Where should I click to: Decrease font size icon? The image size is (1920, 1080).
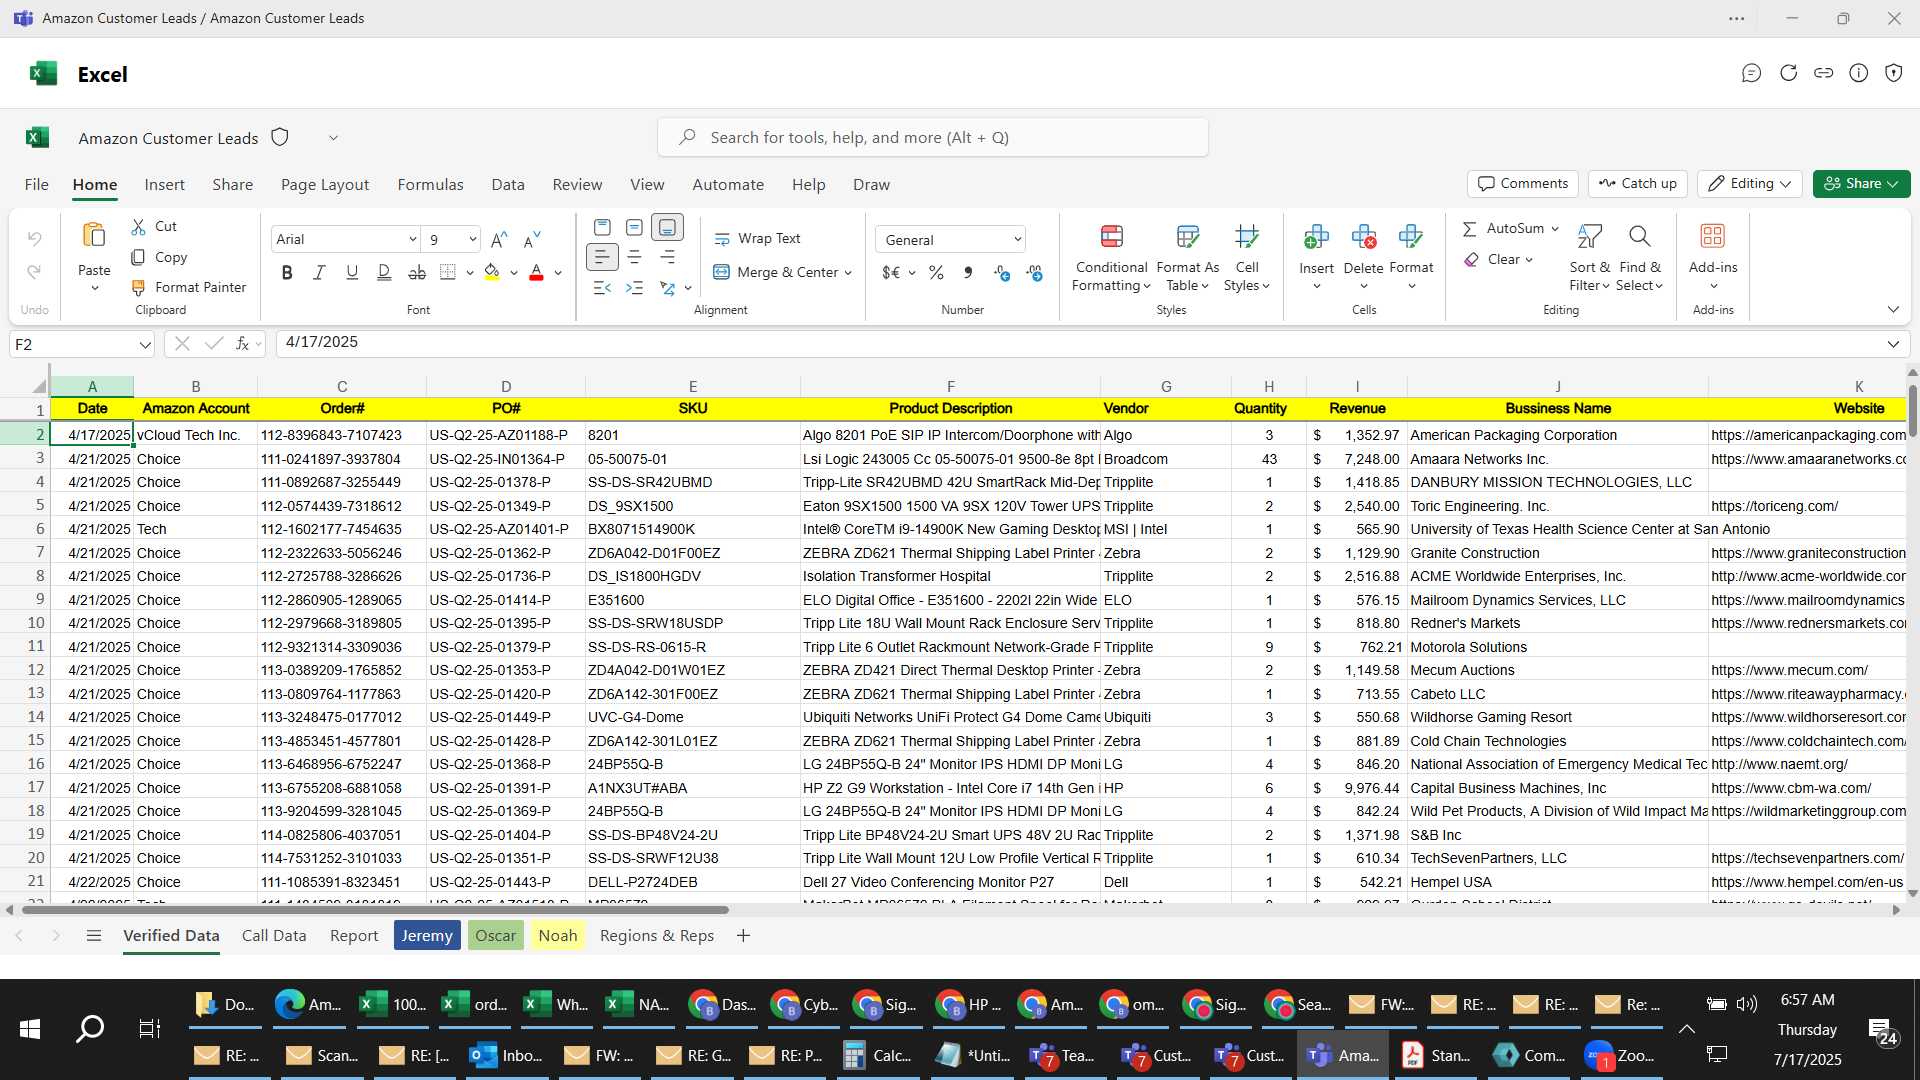point(532,239)
